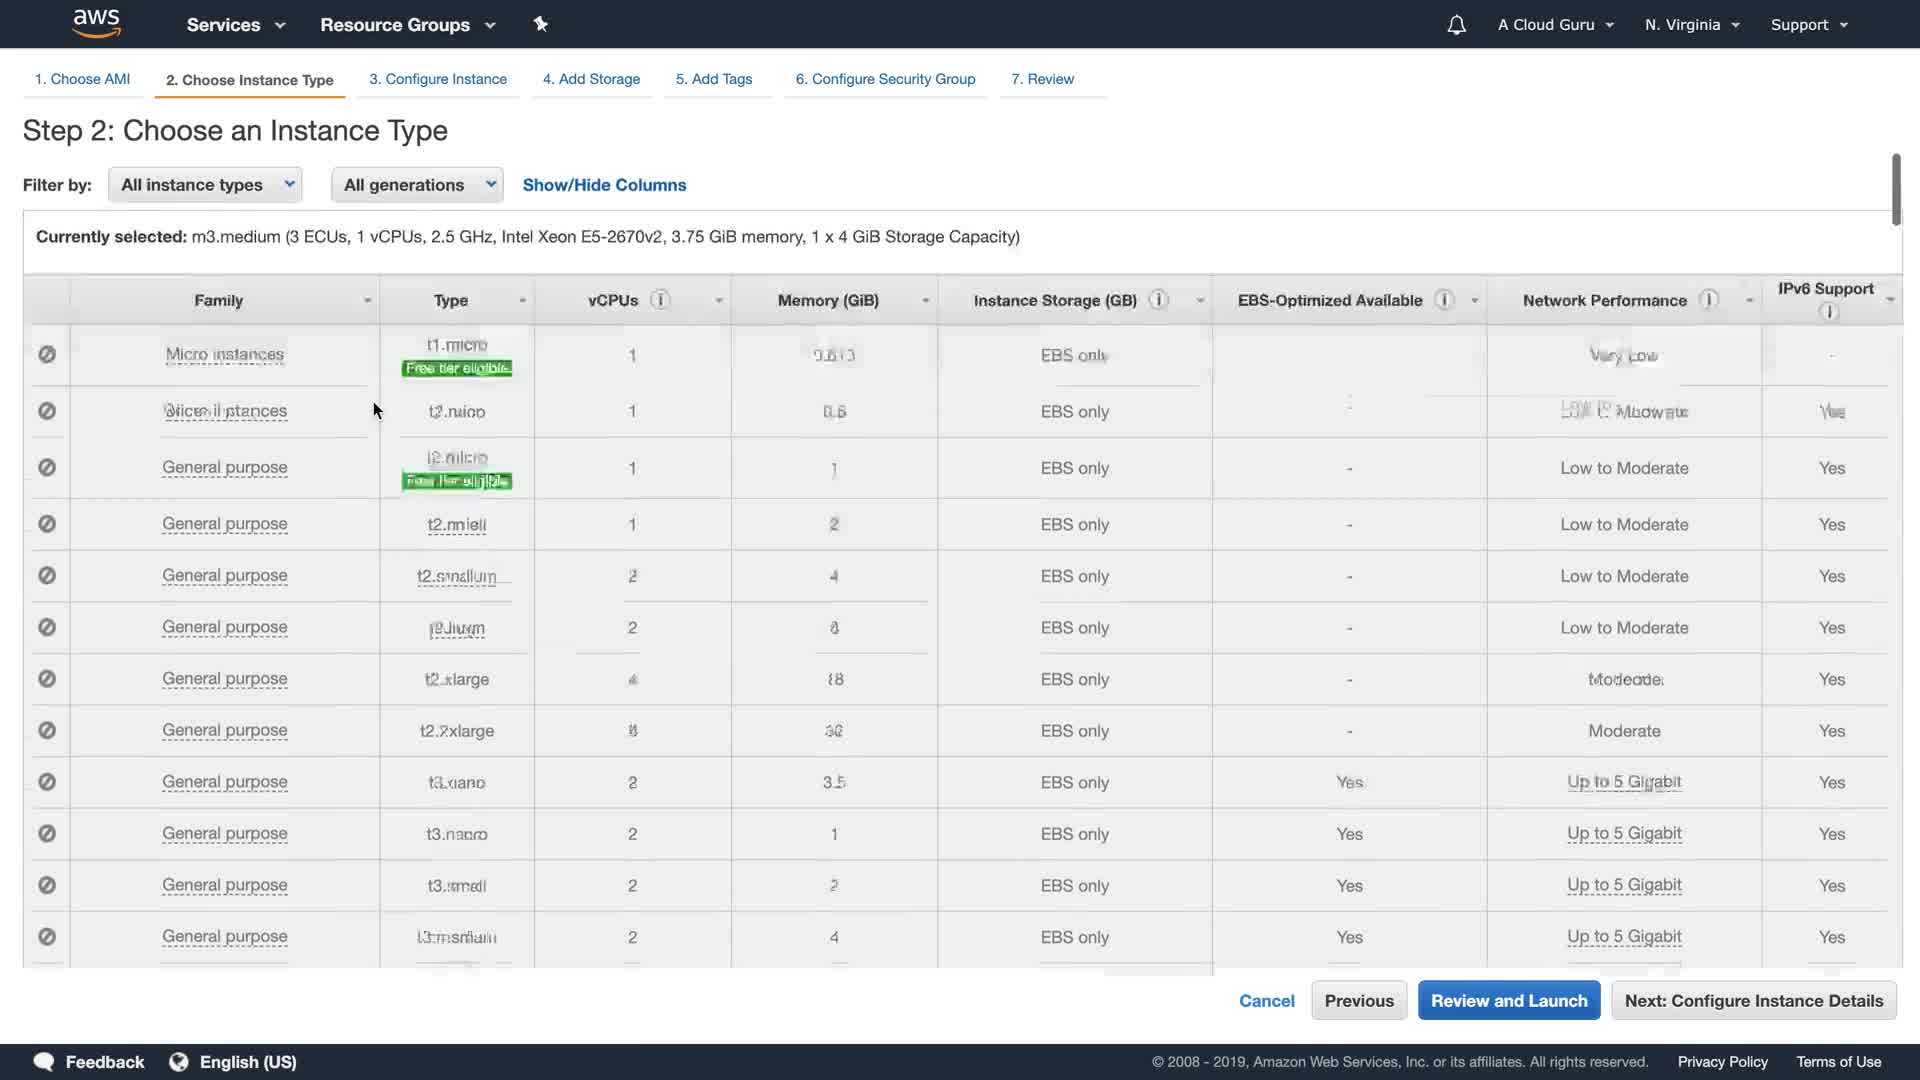
Task: Click the Feedback speech bubble icon
Action: point(44,1062)
